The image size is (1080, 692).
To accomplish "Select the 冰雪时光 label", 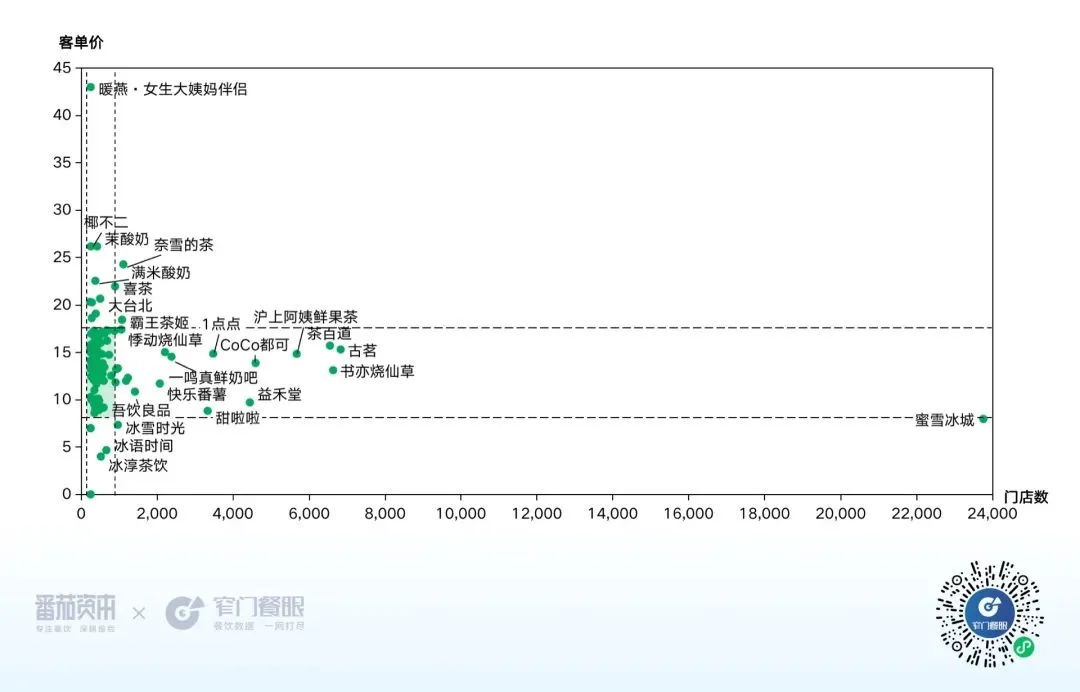I will [x=155, y=428].
